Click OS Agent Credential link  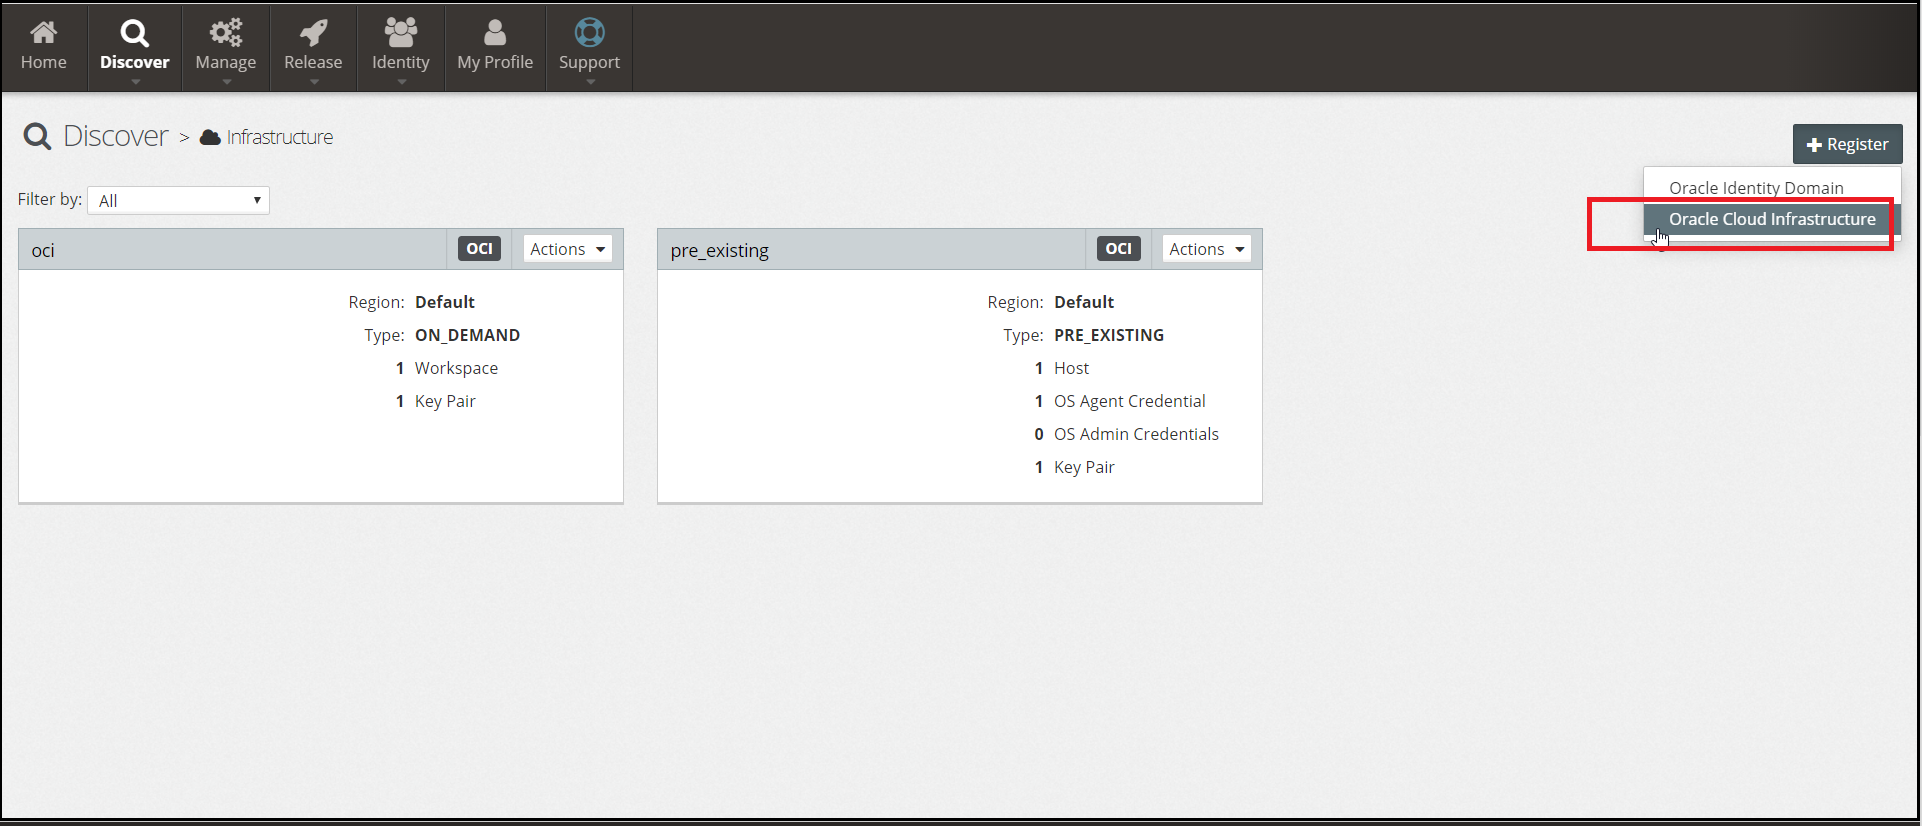[1129, 401]
